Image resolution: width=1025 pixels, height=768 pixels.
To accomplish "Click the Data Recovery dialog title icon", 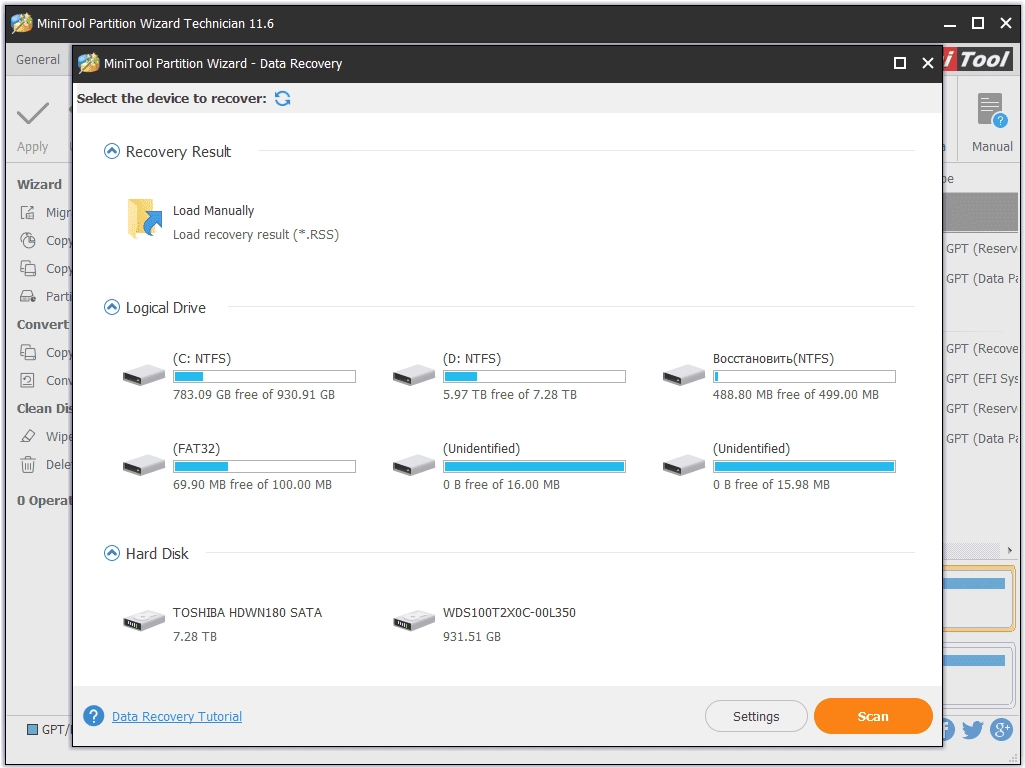I will tap(88, 63).
